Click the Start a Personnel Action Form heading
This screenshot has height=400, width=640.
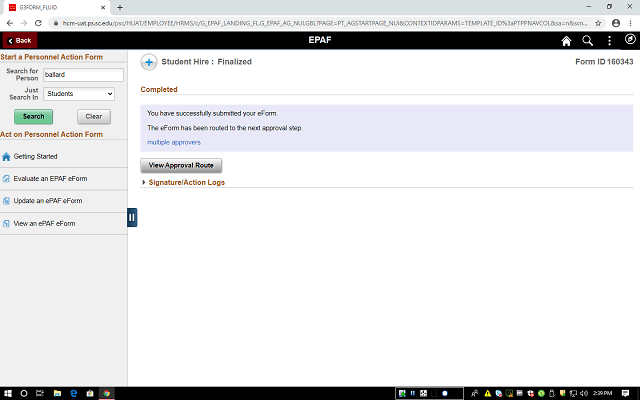(51, 57)
